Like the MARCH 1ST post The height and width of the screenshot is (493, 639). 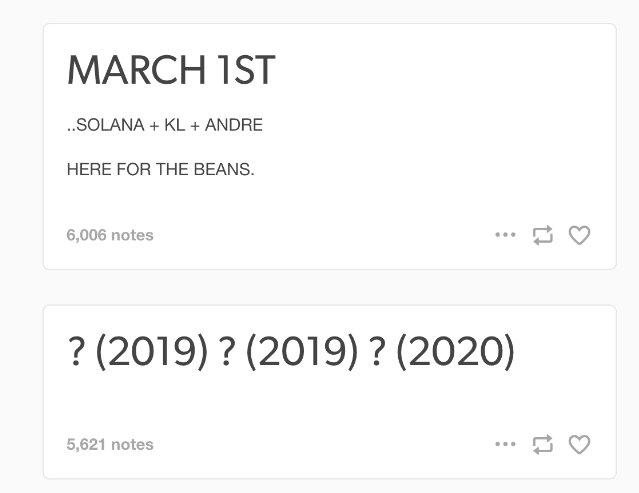pyautogui.click(x=579, y=235)
